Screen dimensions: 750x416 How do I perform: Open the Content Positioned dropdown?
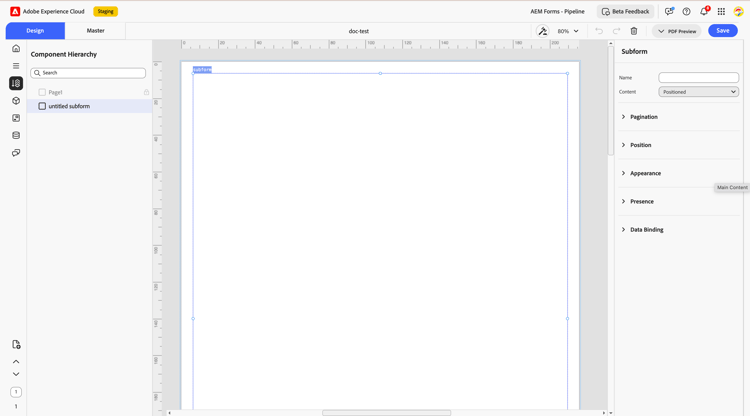click(x=698, y=92)
